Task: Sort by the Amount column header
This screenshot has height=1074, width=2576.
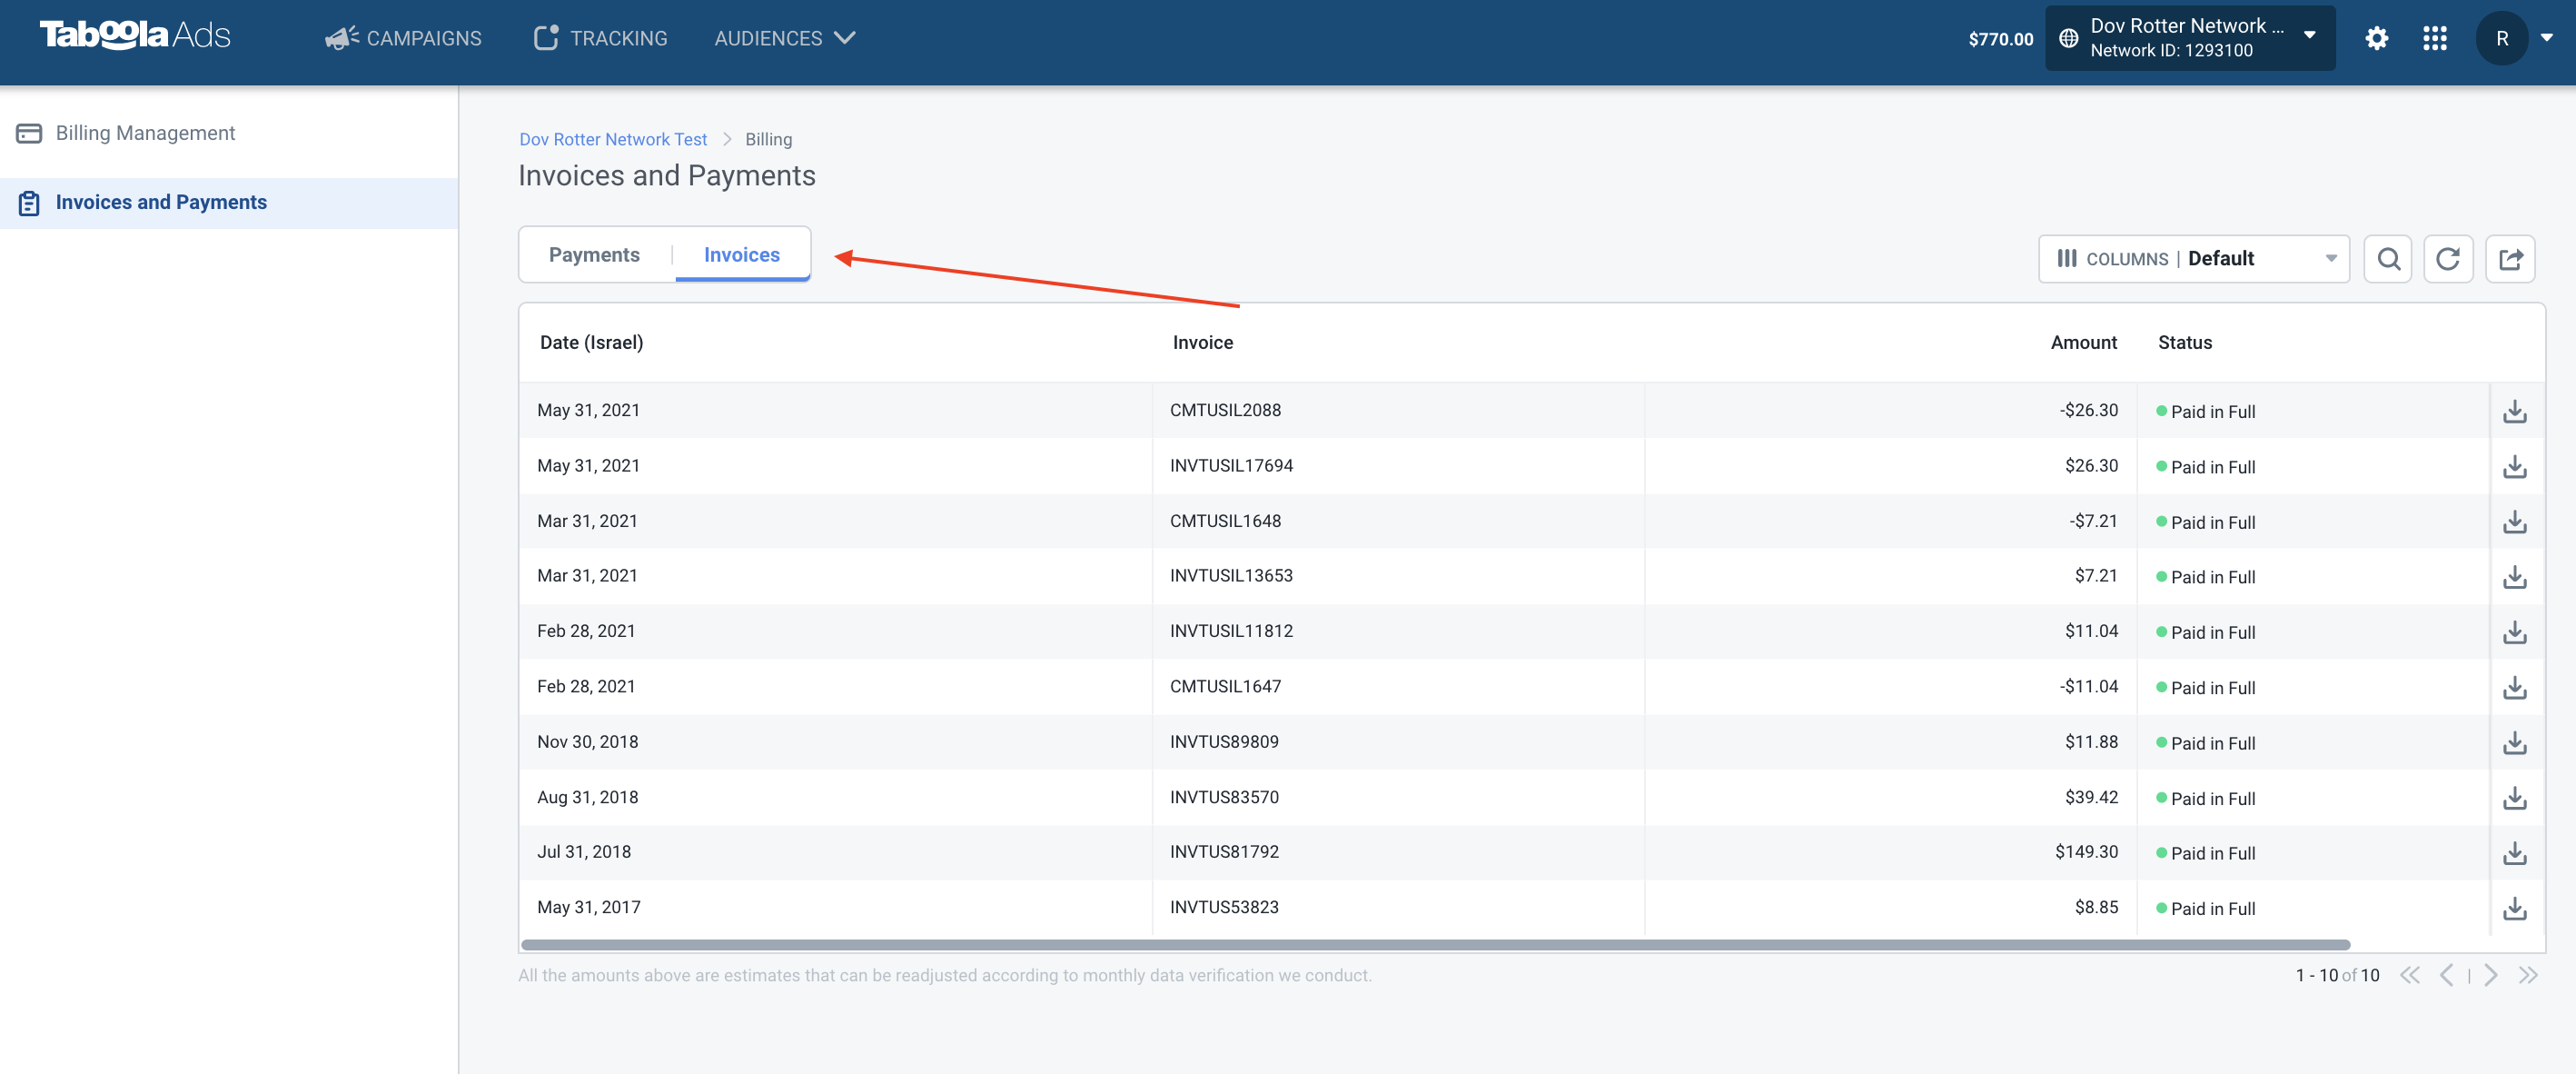Action: (x=2084, y=343)
